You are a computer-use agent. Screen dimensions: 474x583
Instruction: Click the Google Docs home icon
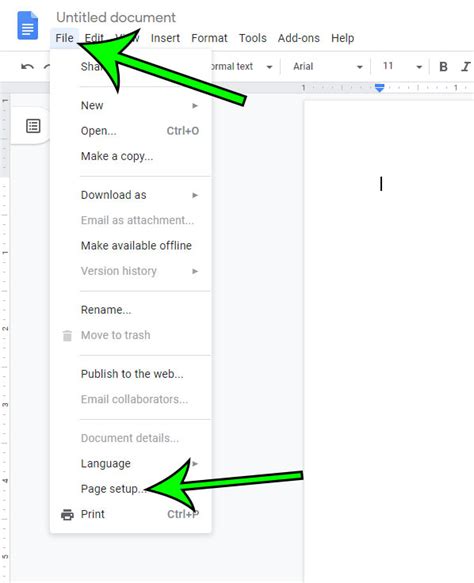pos(28,25)
